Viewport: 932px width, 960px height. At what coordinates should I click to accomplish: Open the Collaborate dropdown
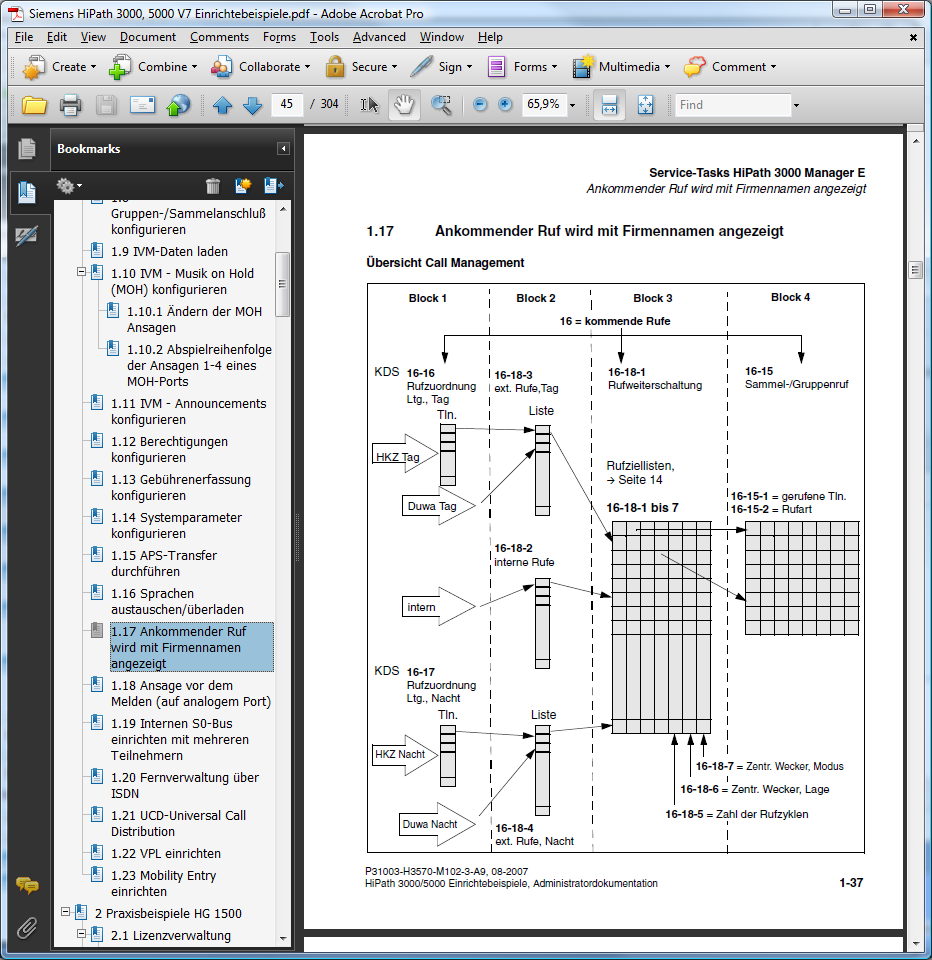coord(261,67)
